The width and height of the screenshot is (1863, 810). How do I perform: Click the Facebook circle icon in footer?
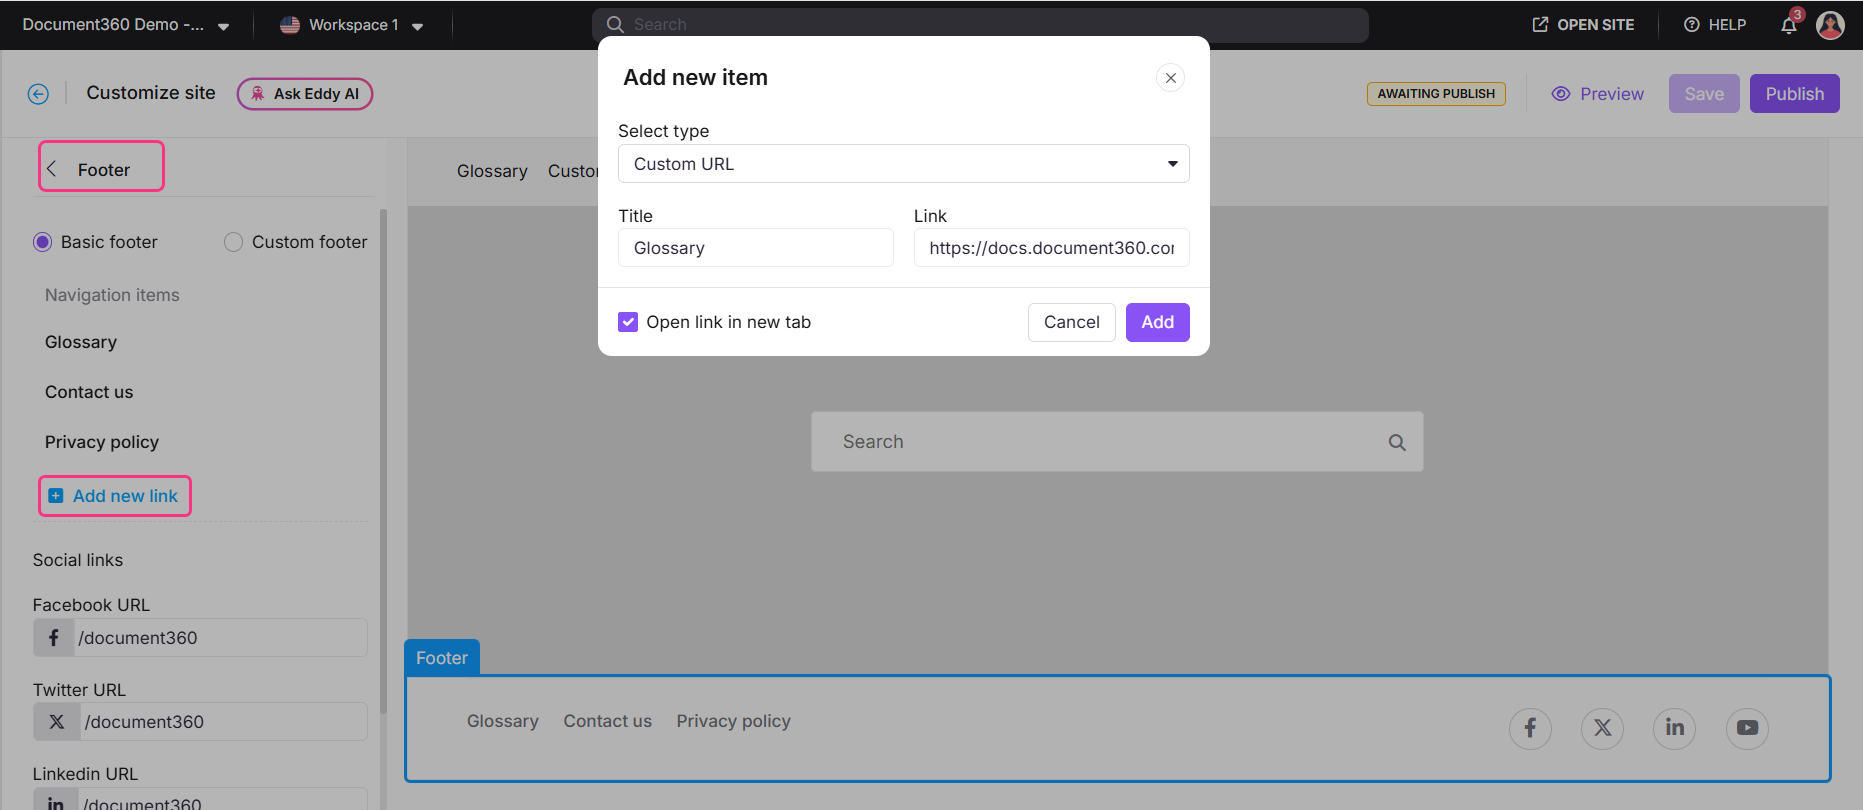(x=1530, y=728)
